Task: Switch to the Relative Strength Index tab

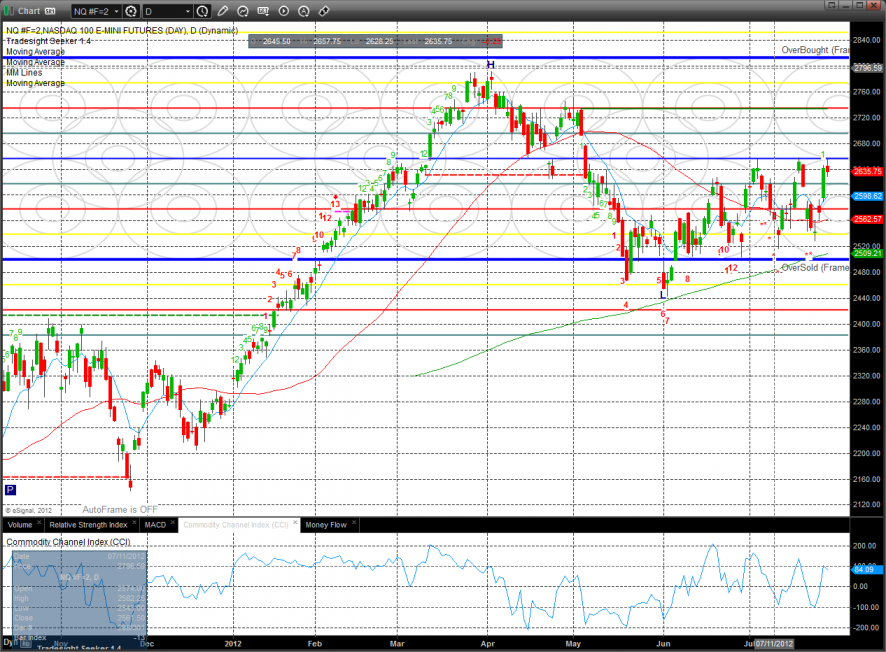Action: pos(88,524)
